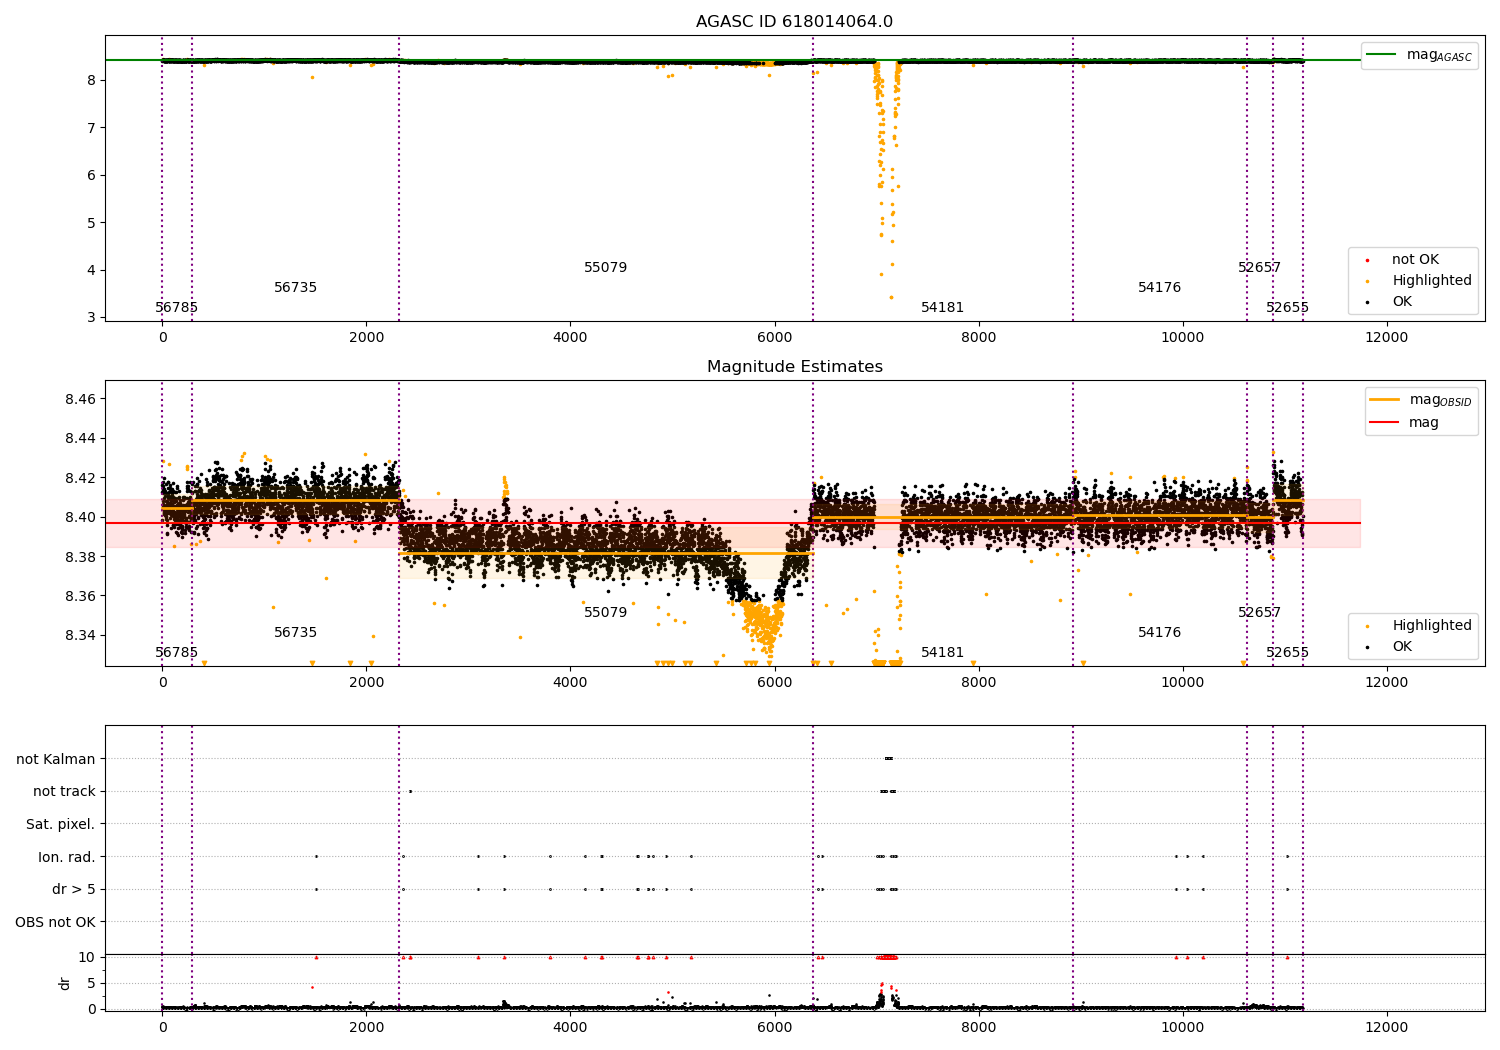Click OBSID label 54181 in the top plot
The image size is (1500, 1050).
tap(943, 308)
